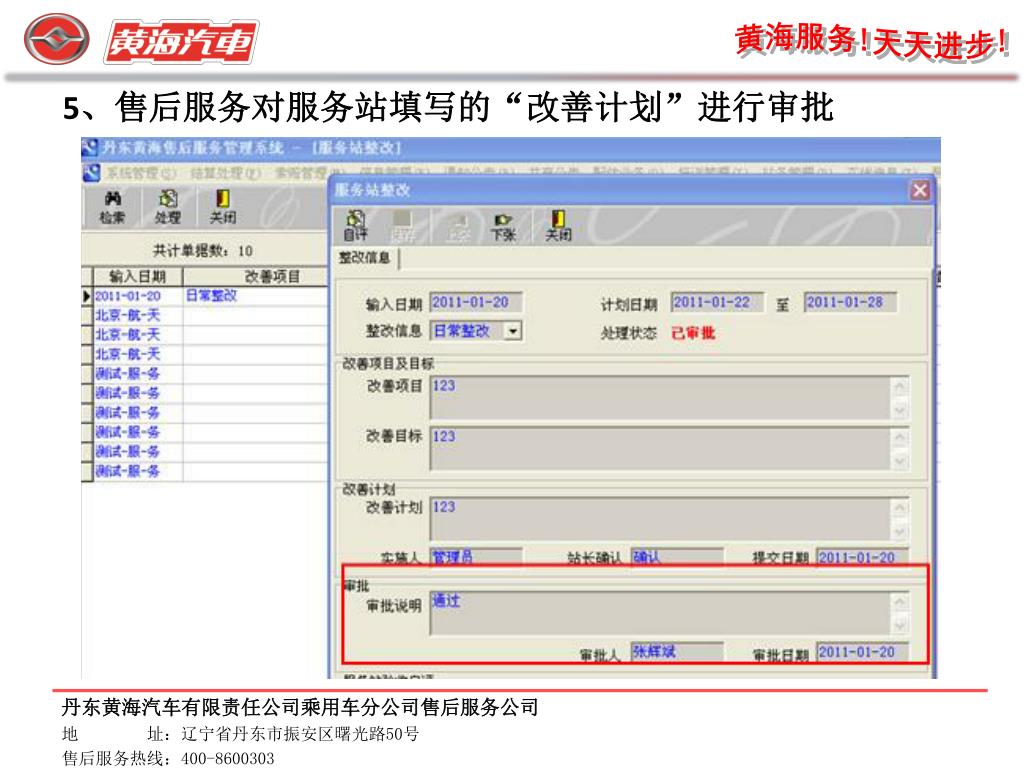Click the scroll-up arrow of 改善项目 text area
The height and width of the screenshot is (768, 1024).
(x=900, y=387)
